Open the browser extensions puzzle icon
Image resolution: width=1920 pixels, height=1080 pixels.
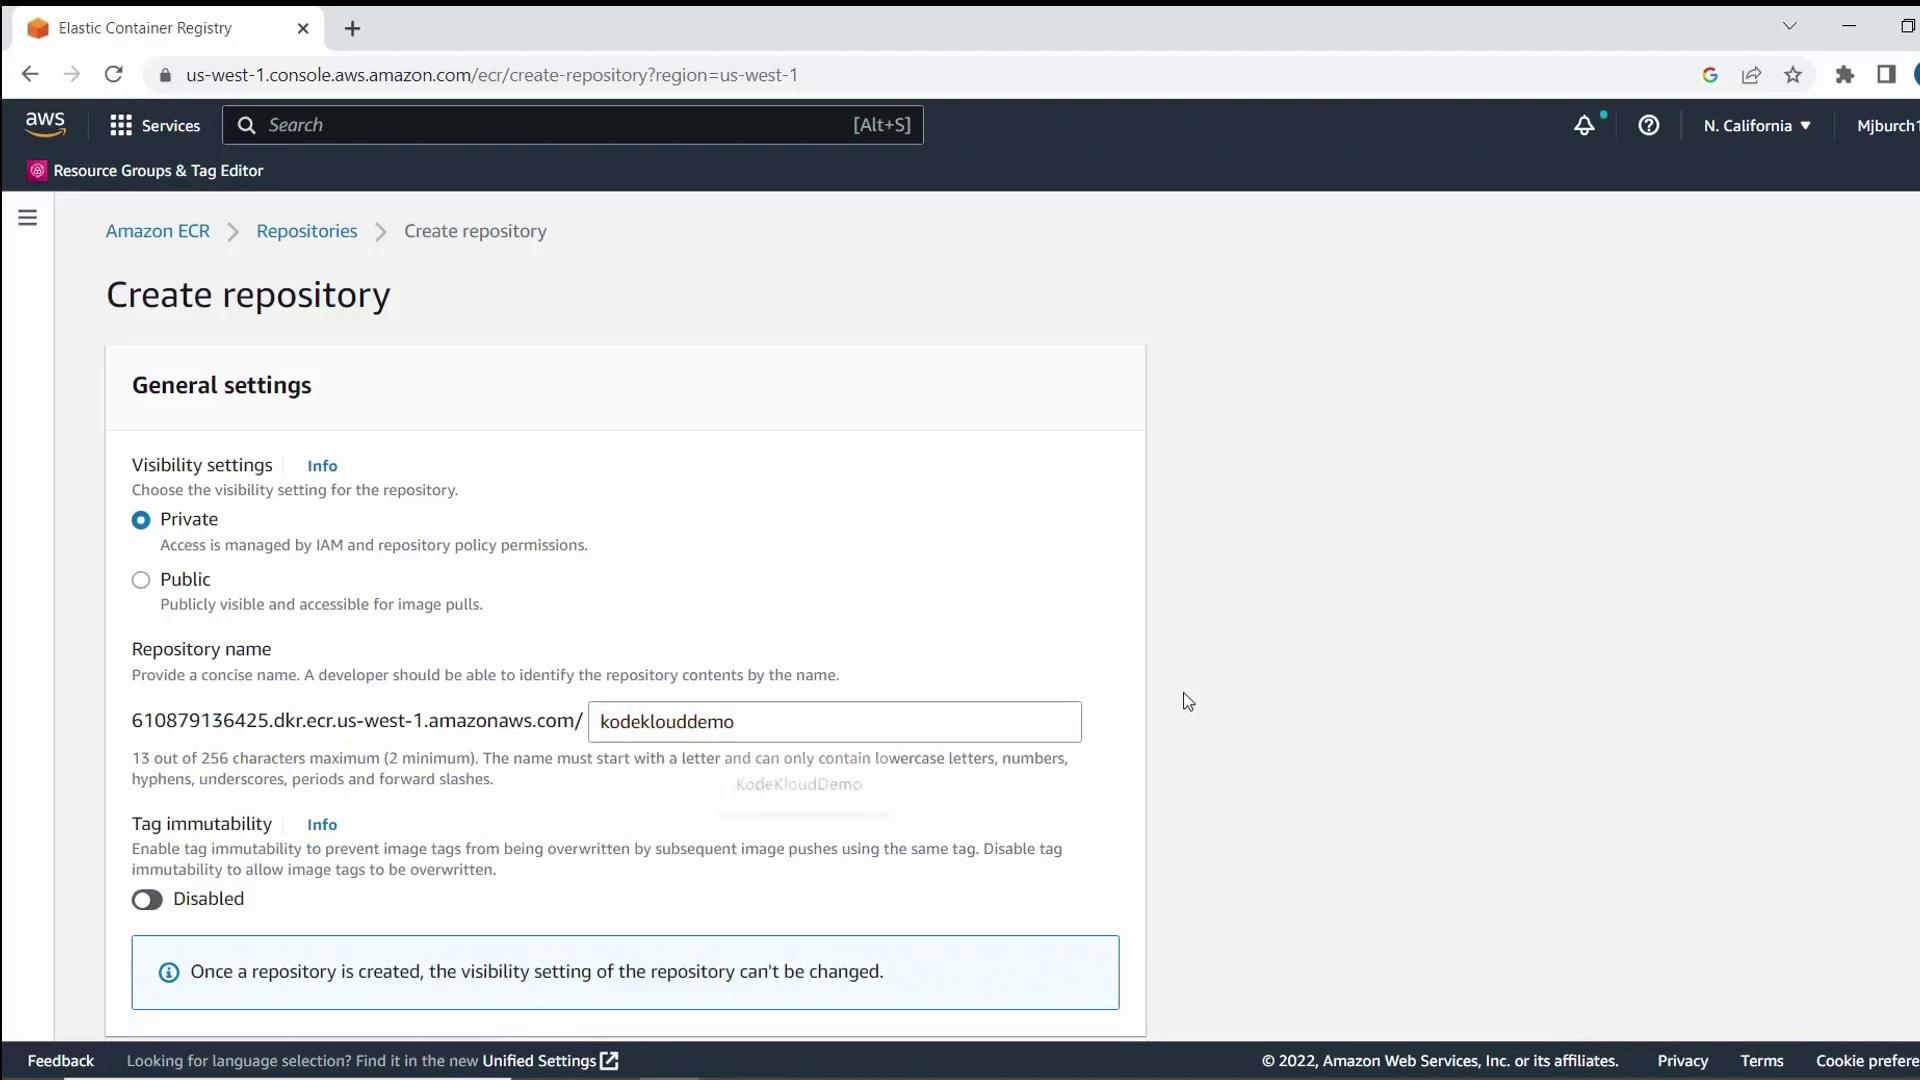point(1845,75)
